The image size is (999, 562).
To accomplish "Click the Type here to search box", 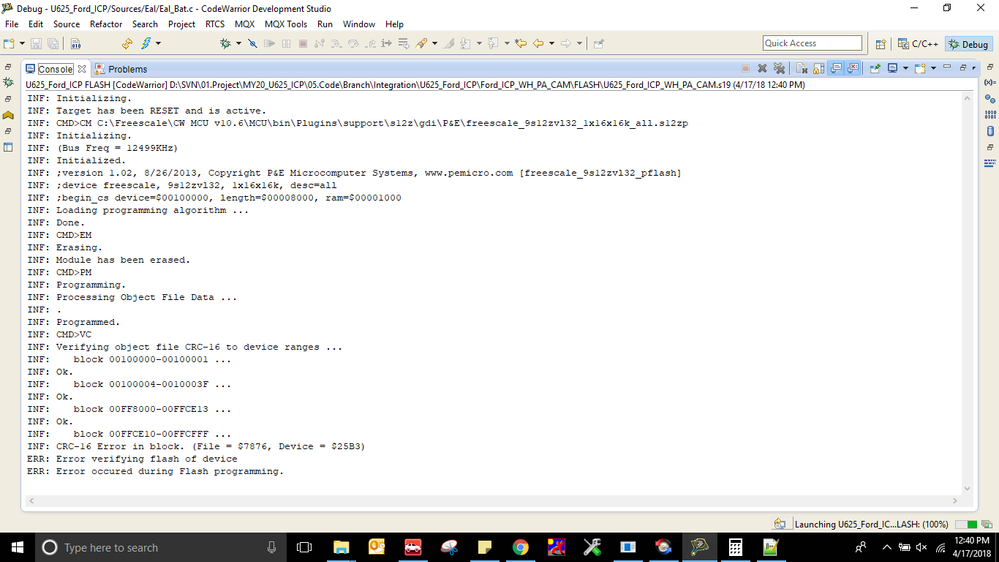I will (159, 547).
